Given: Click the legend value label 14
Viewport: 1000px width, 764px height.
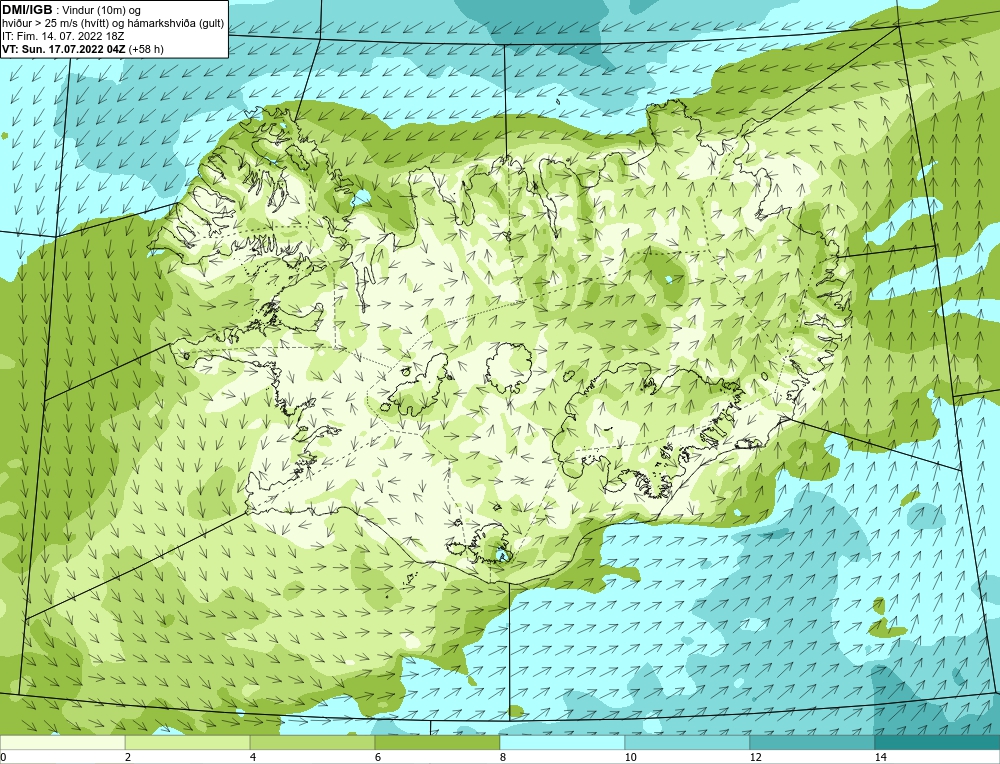Looking at the screenshot, I should (880, 757).
